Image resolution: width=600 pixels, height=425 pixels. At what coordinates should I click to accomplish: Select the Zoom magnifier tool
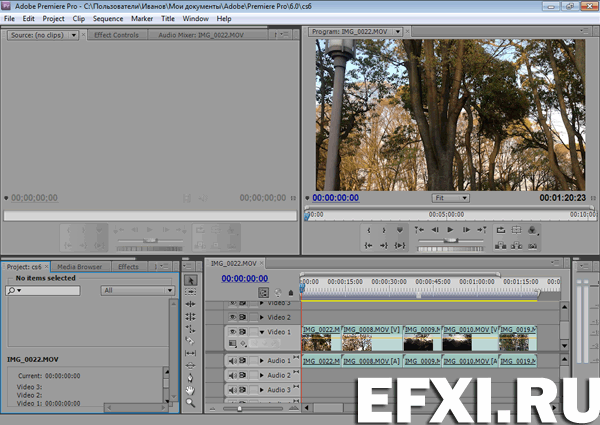pos(191,402)
